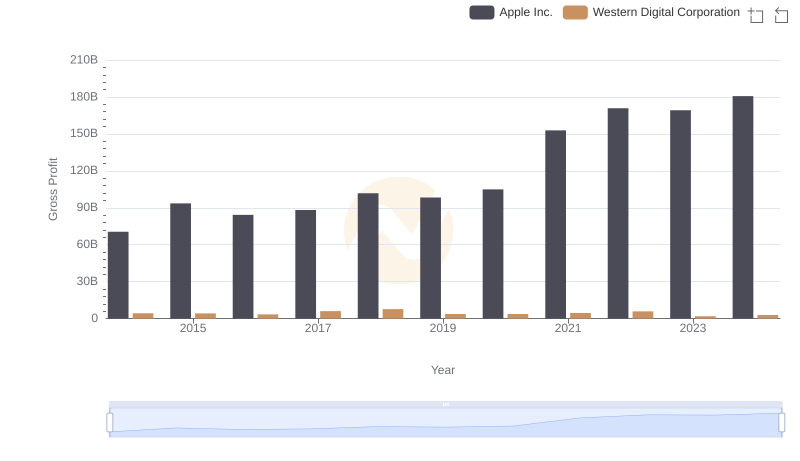Click the Apple bar for 2016
The width and height of the screenshot is (800, 461).
point(243,267)
